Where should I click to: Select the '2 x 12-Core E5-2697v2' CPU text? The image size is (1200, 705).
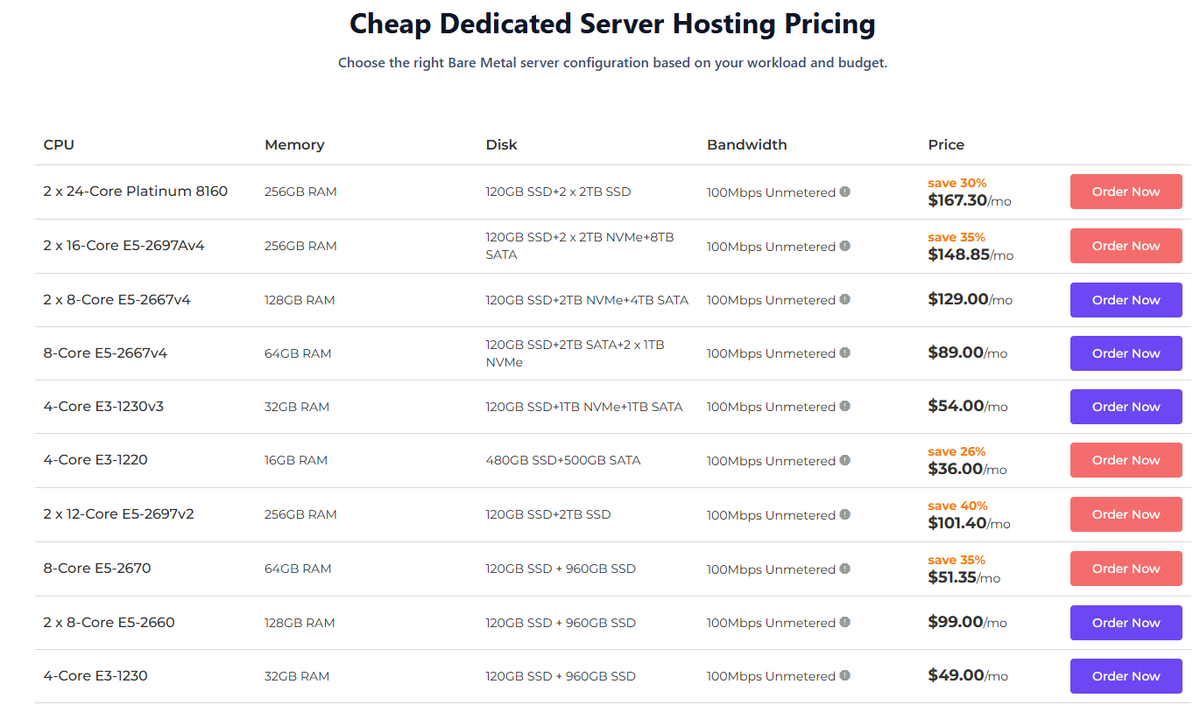(118, 514)
